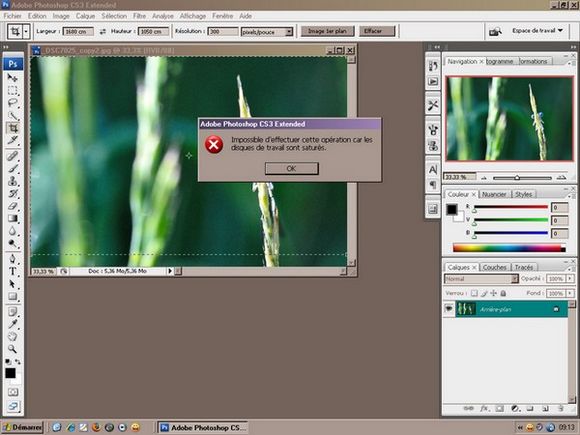Open the Fond fill slider arrow
580x435 pixels.
pyautogui.click(x=570, y=293)
